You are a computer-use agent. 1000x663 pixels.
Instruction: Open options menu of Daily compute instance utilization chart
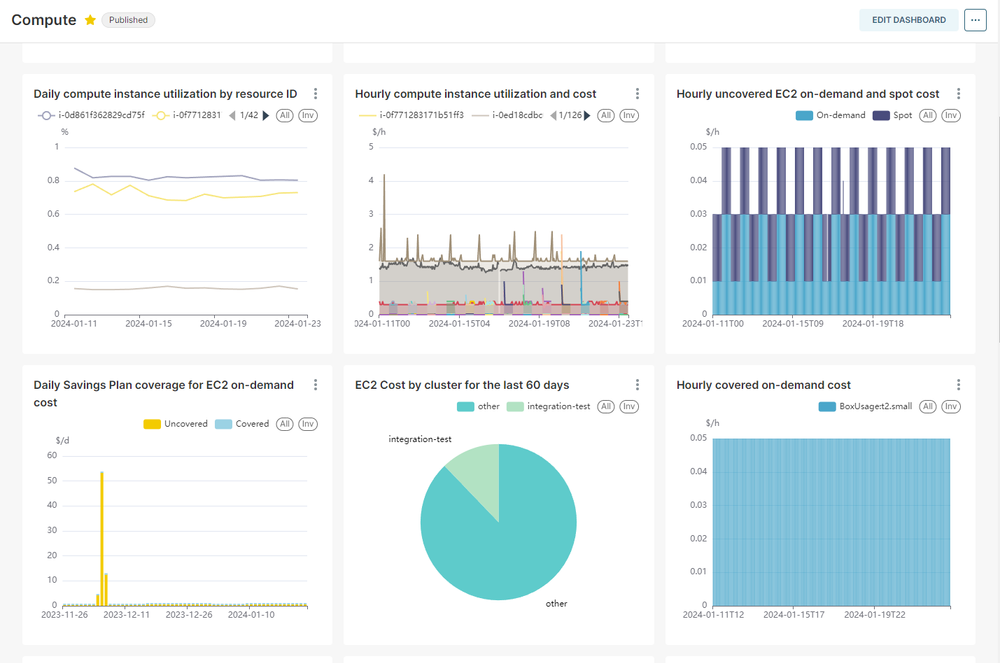click(316, 94)
